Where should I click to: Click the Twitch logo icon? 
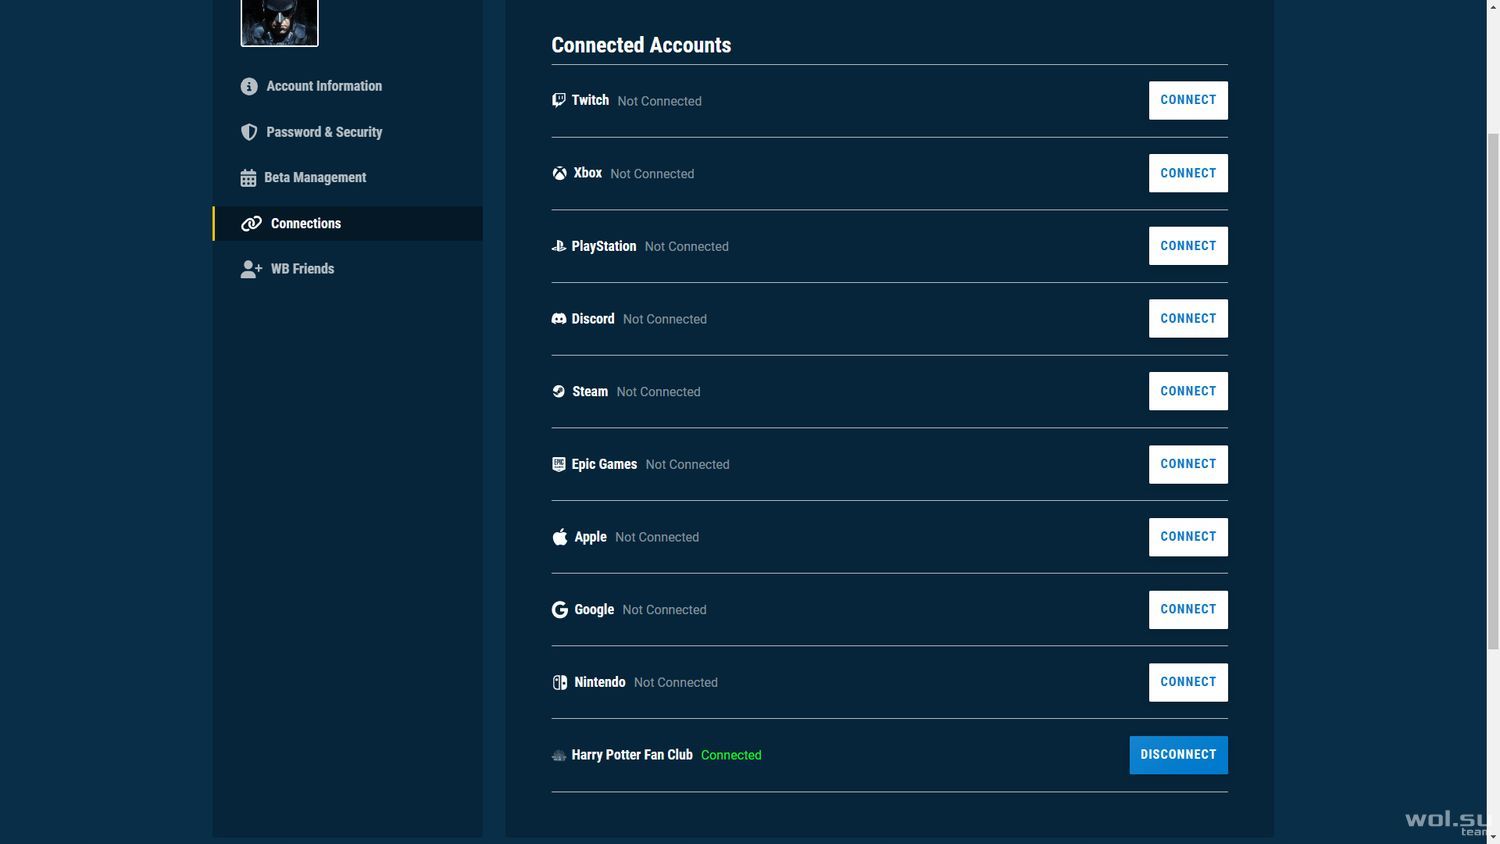[559, 100]
